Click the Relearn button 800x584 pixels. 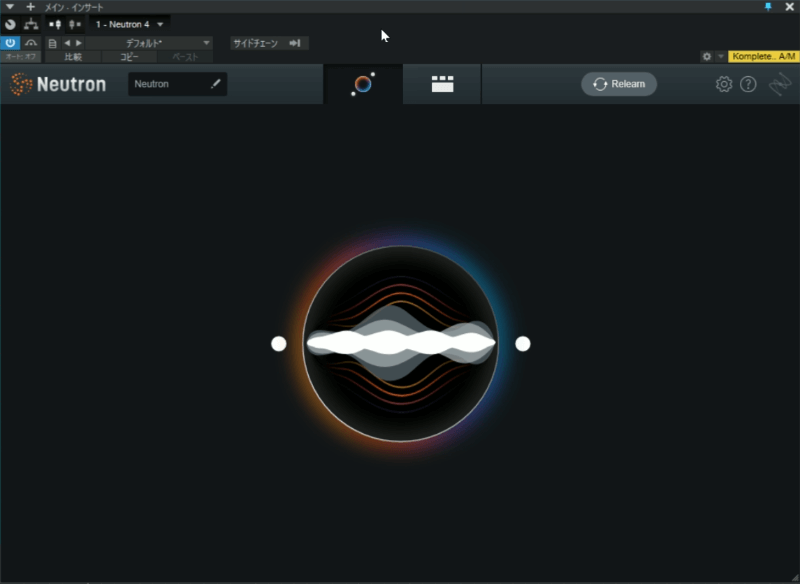coord(619,84)
